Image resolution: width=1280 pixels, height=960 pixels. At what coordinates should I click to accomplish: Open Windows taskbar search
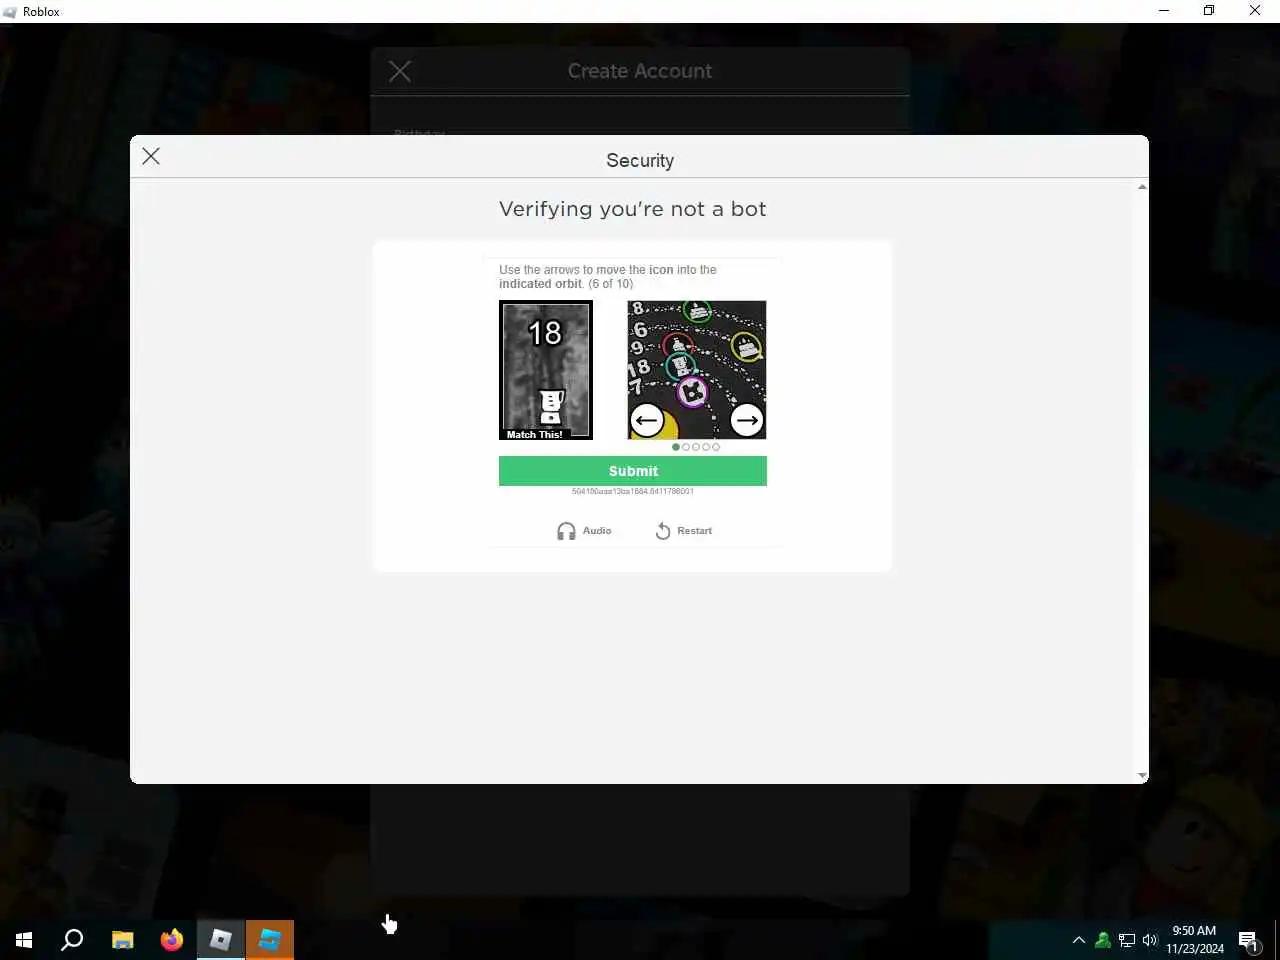pos(72,940)
